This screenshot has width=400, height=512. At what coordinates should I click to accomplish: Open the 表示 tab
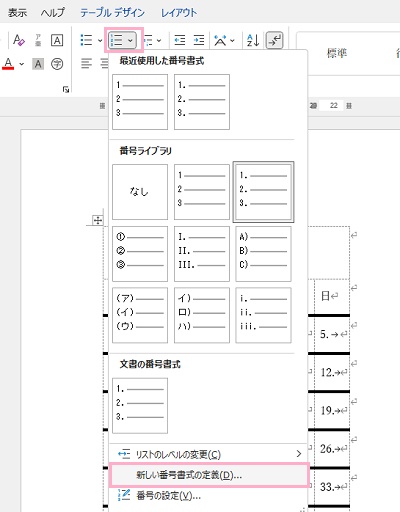(17, 13)
